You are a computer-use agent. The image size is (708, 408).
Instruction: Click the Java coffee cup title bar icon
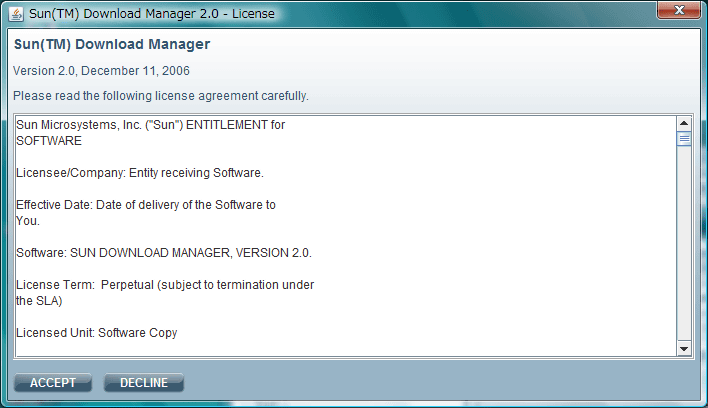[x=17, y=14]
